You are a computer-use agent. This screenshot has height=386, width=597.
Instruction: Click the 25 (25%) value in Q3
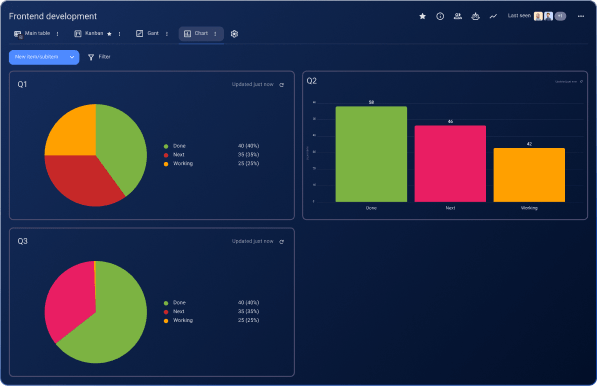tap(249, 320)
